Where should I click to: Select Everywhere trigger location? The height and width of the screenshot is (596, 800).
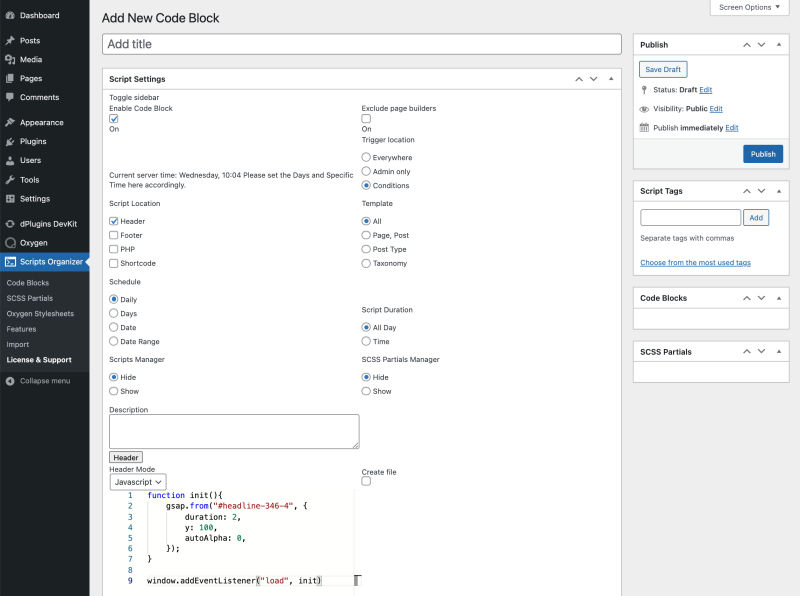pos(366,157)
